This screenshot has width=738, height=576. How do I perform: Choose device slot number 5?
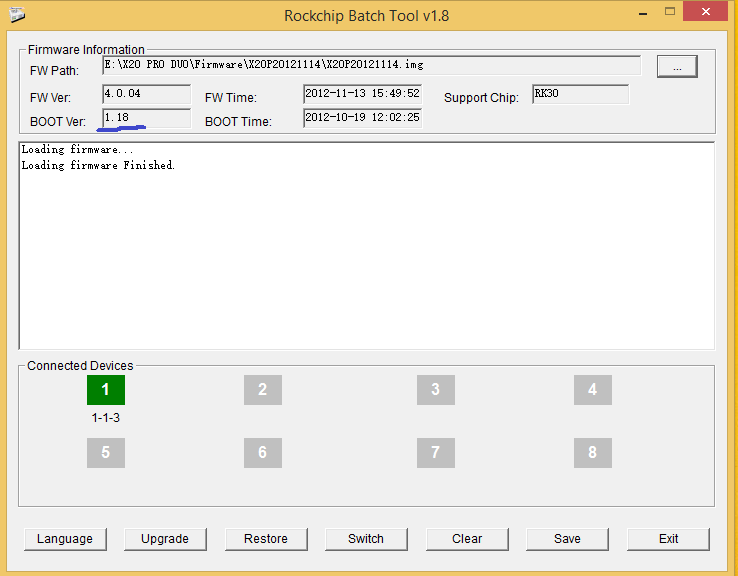click(105, 453)
